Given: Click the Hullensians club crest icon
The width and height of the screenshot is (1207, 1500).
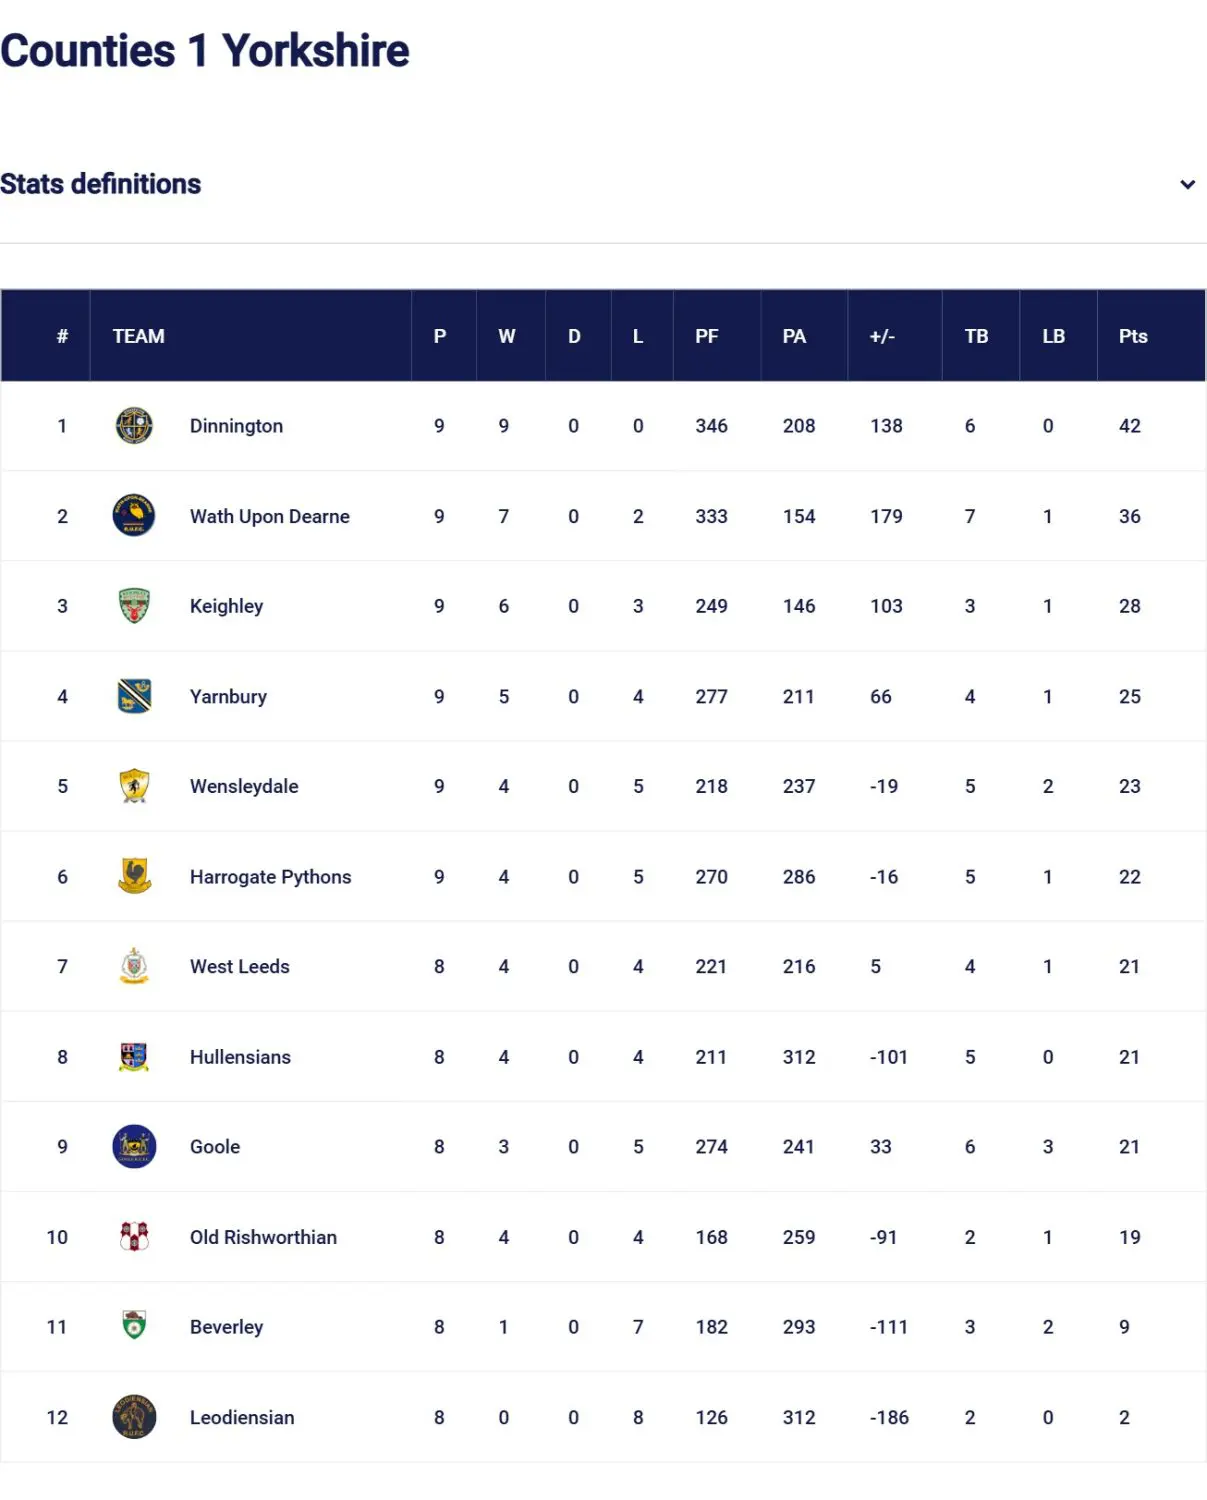Looking at the screenshot, I should 134,1057.
